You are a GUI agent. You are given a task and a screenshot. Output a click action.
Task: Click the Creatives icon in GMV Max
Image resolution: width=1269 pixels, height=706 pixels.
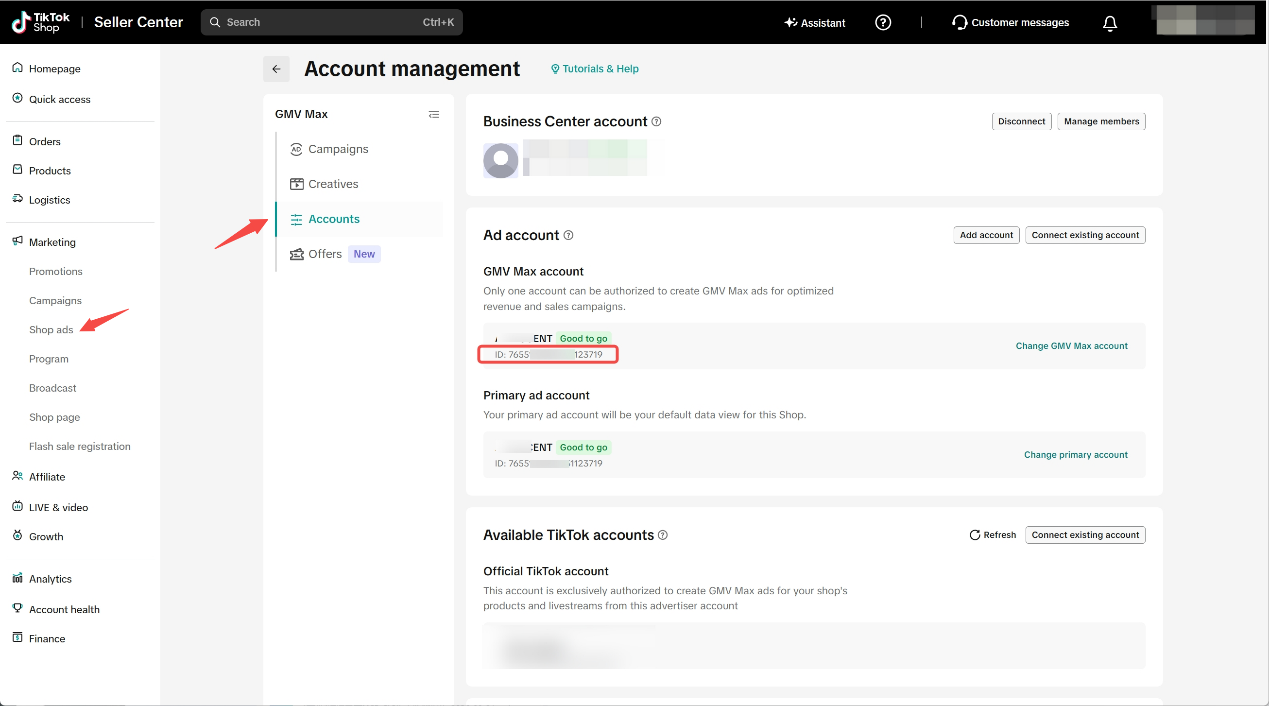297,184
